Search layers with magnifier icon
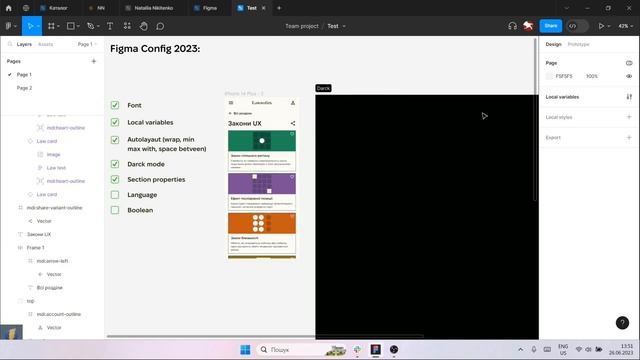The image size is (640, 360). [x=10, y=44]
